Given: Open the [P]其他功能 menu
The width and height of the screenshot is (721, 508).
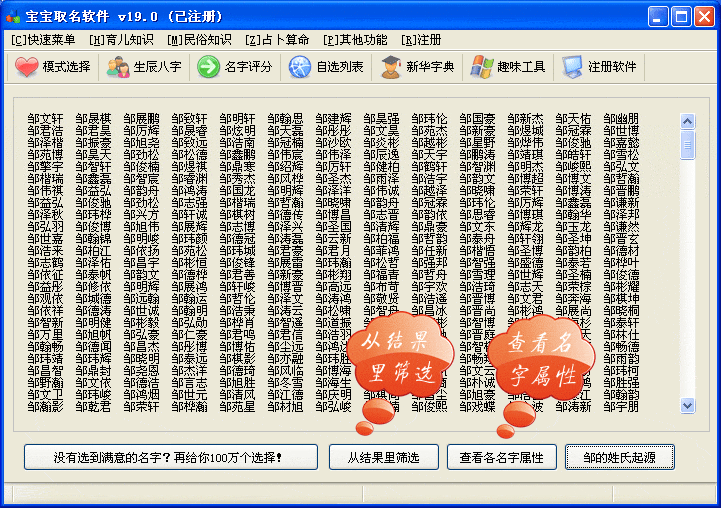Looking at the screenshot, I should point(355,40).
